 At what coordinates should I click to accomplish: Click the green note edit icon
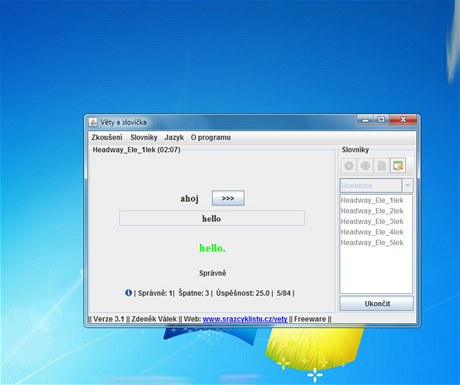pyautogui.click(x=398, y=166)
